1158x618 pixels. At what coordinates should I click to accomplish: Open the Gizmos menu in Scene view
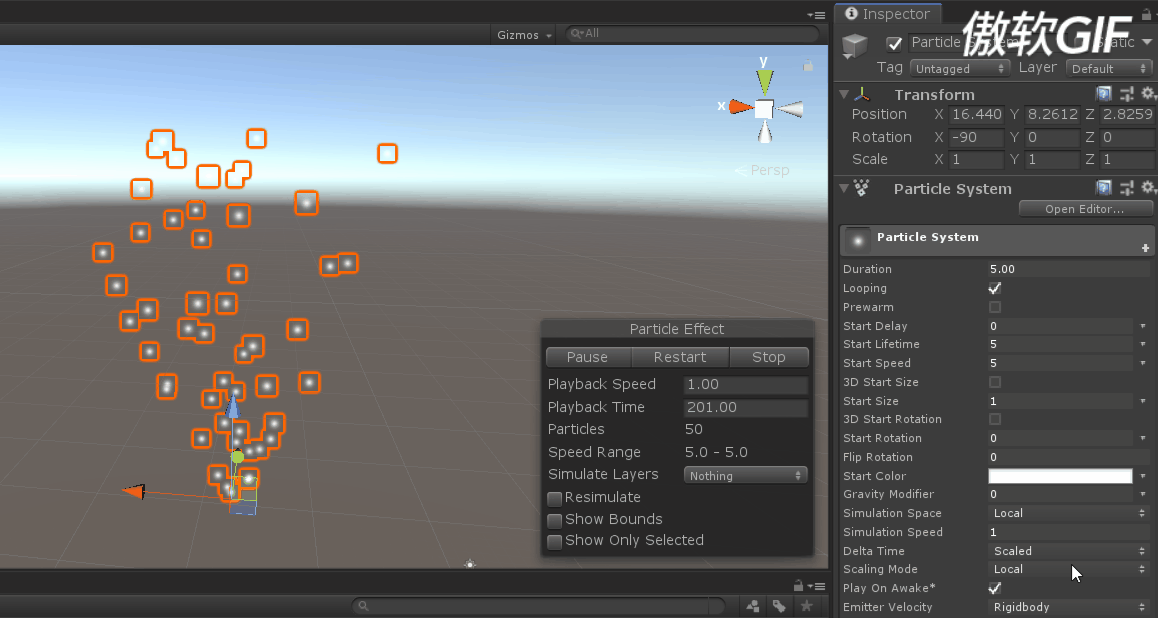pyautogui.click(x=524, y=35)
